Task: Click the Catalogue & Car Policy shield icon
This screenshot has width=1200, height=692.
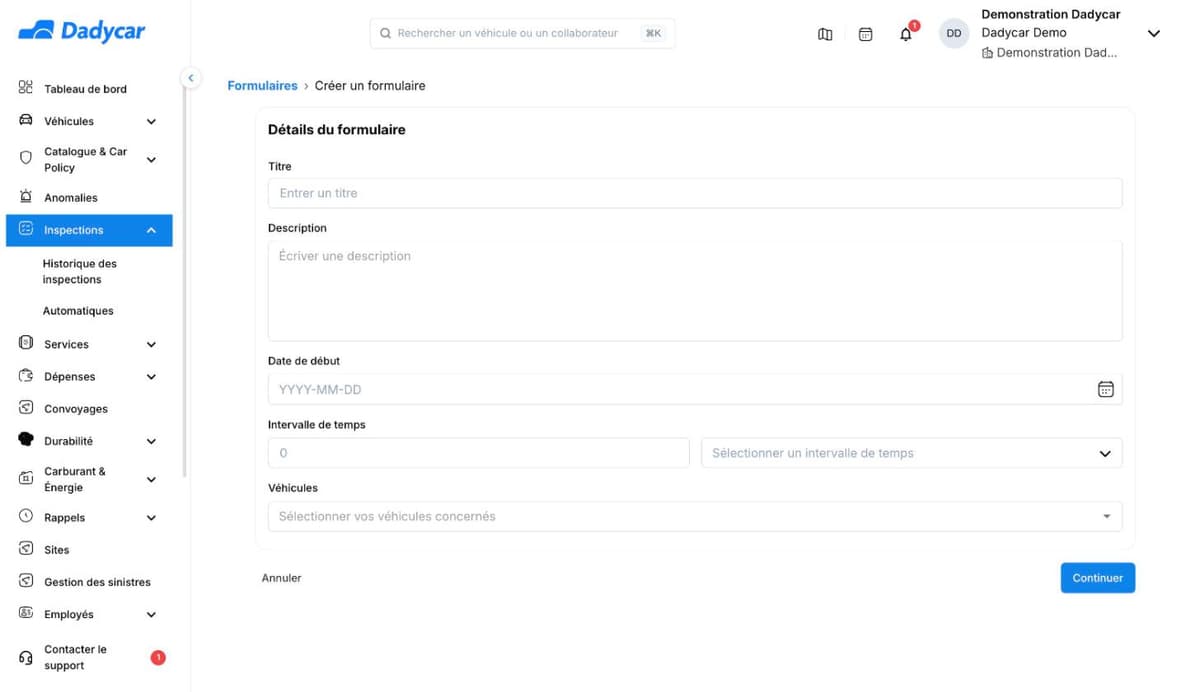Action: (26, 158)
